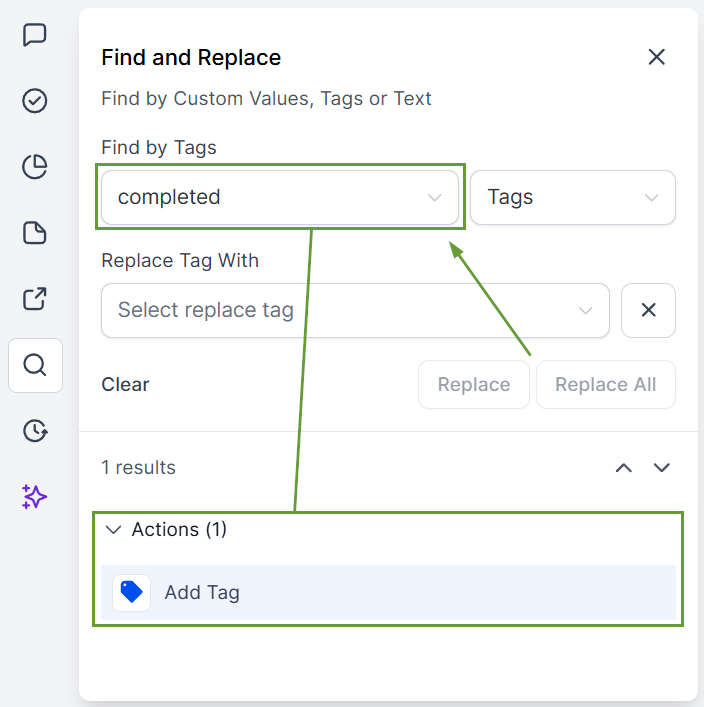Select the magnifier search sidebar icon

pyautogui.click(x=35, y=365)
